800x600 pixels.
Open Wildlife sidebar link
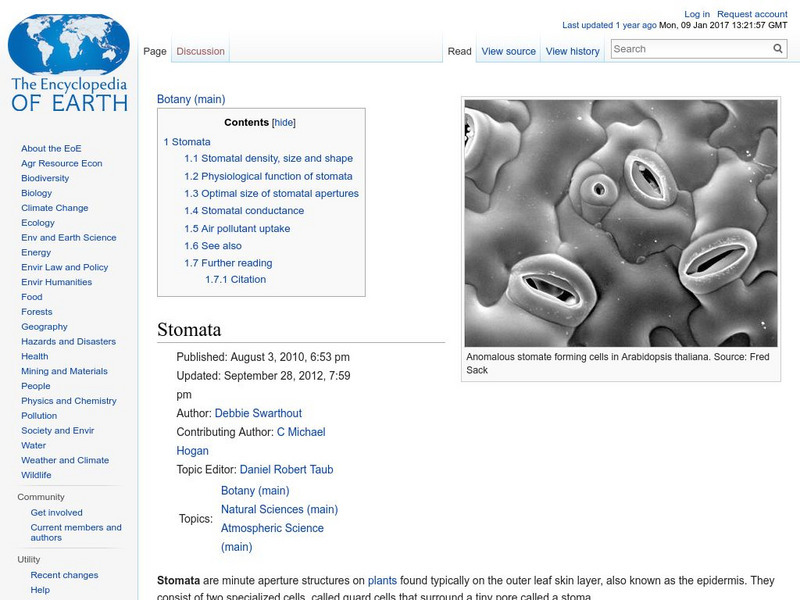(36, 474)
